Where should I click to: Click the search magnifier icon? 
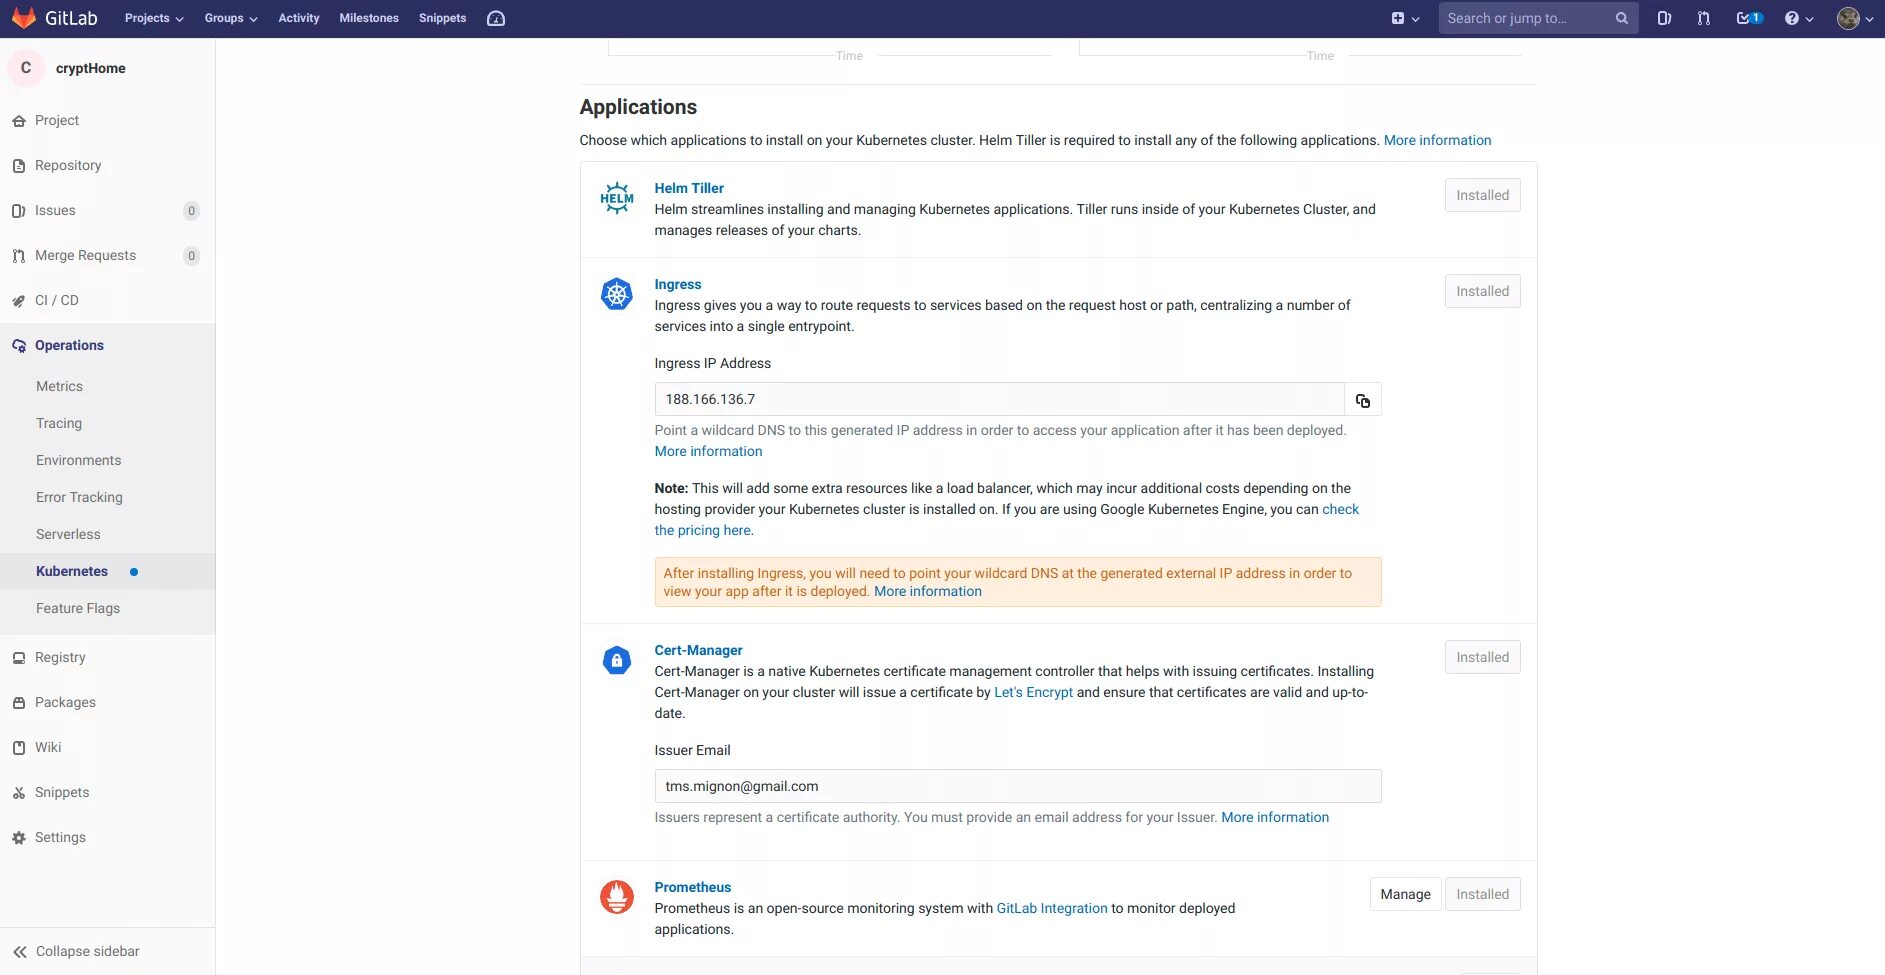click(x=1621, y=18)
